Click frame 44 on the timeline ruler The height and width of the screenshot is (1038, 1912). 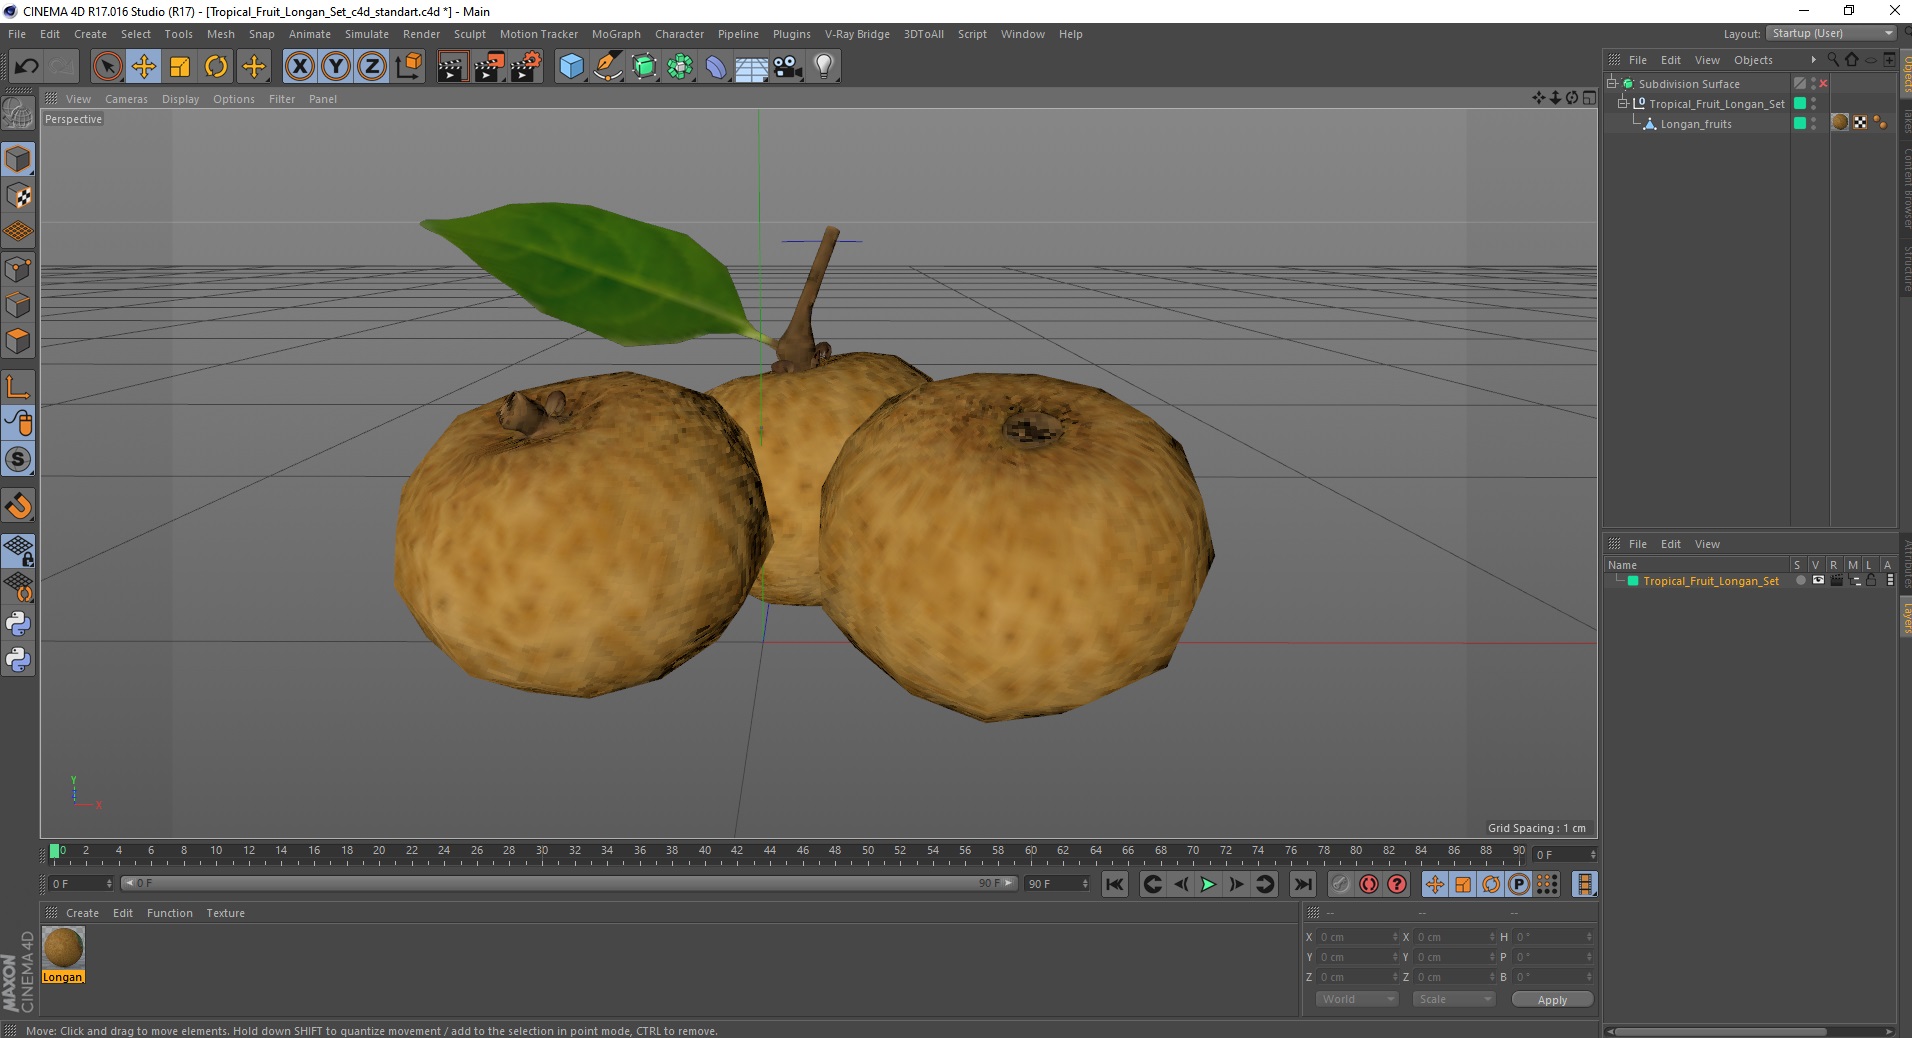tap(770, 852)
